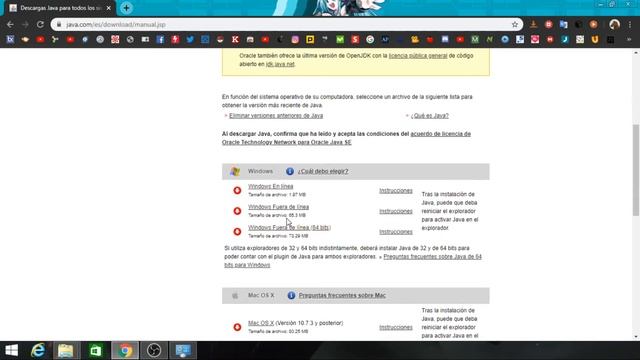
Task: Click the red download icon beside Windows Fuera de línea (64 bits)
Action: (237, 231)
